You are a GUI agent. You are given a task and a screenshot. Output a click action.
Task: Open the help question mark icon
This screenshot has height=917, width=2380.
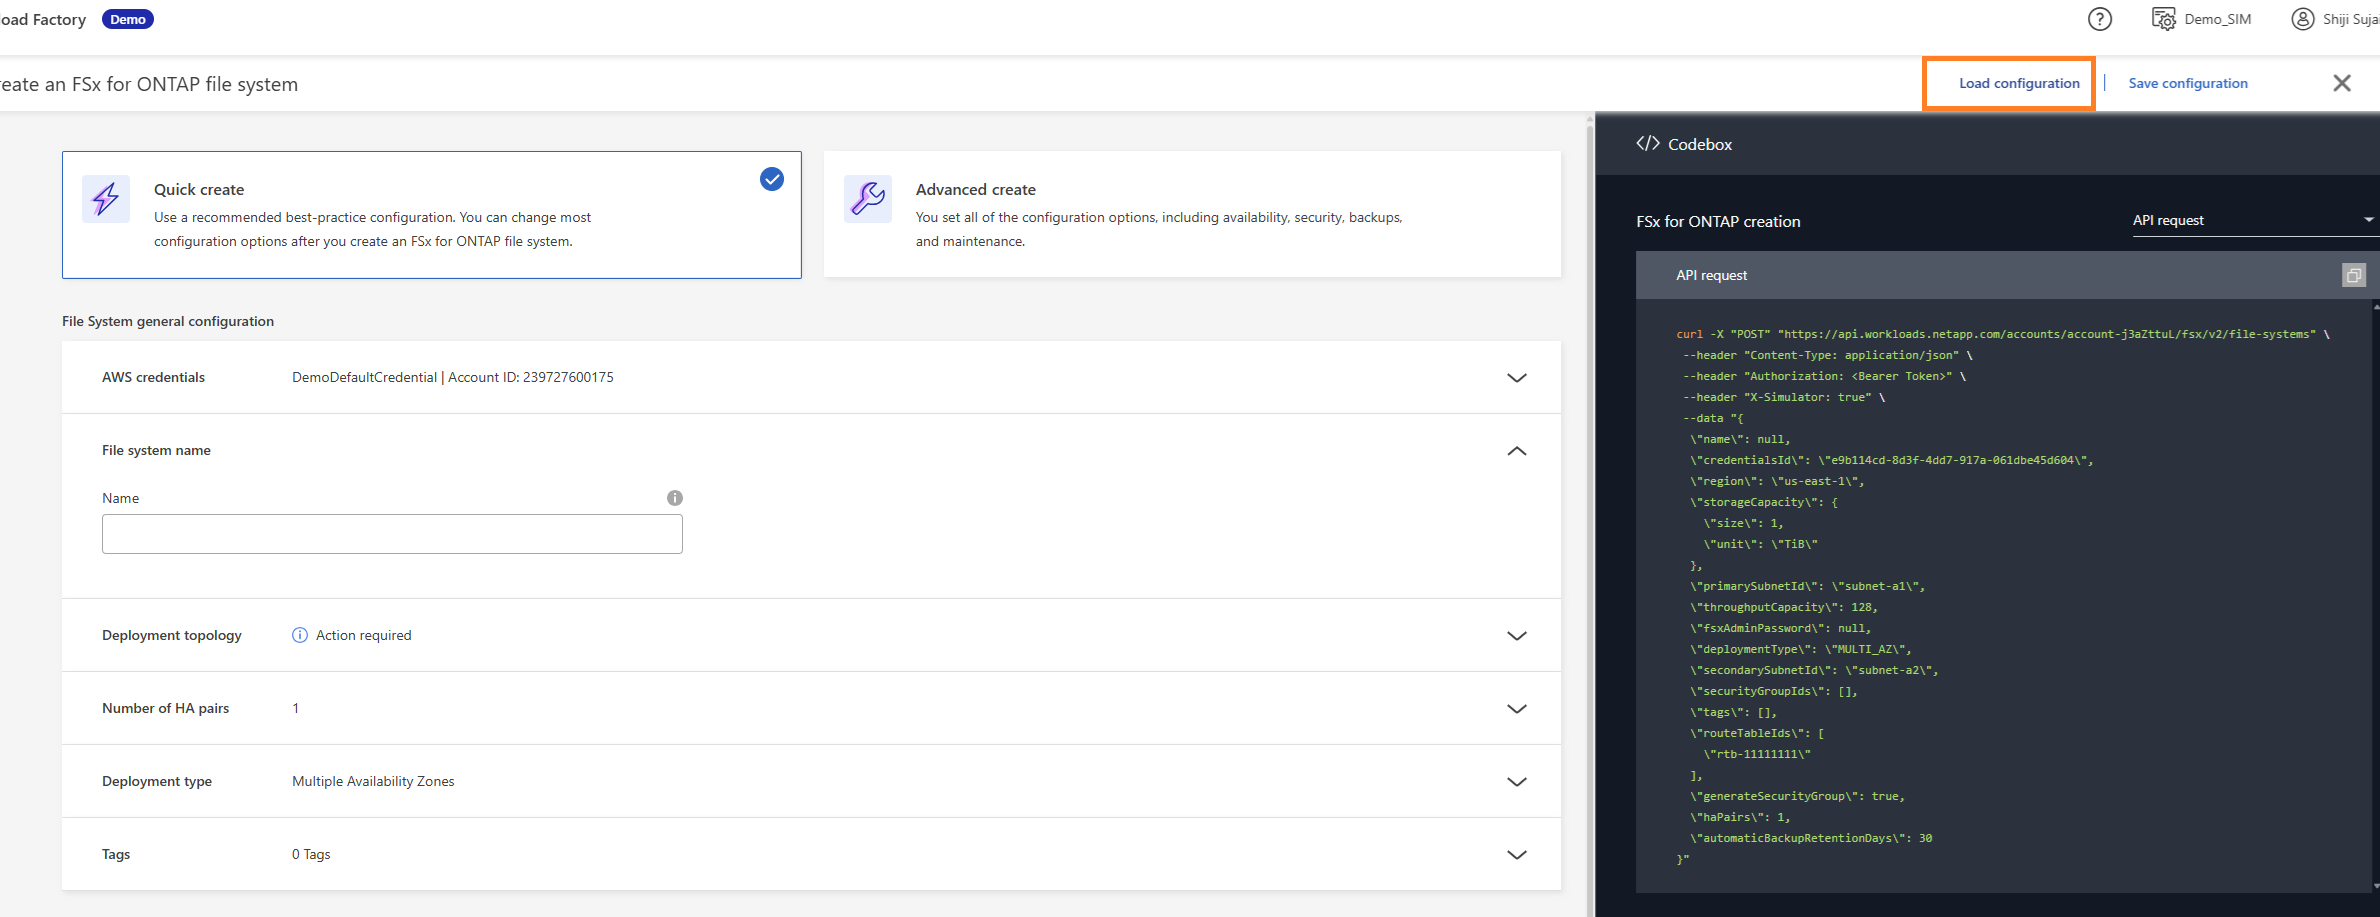click(x=2100, y=19)
